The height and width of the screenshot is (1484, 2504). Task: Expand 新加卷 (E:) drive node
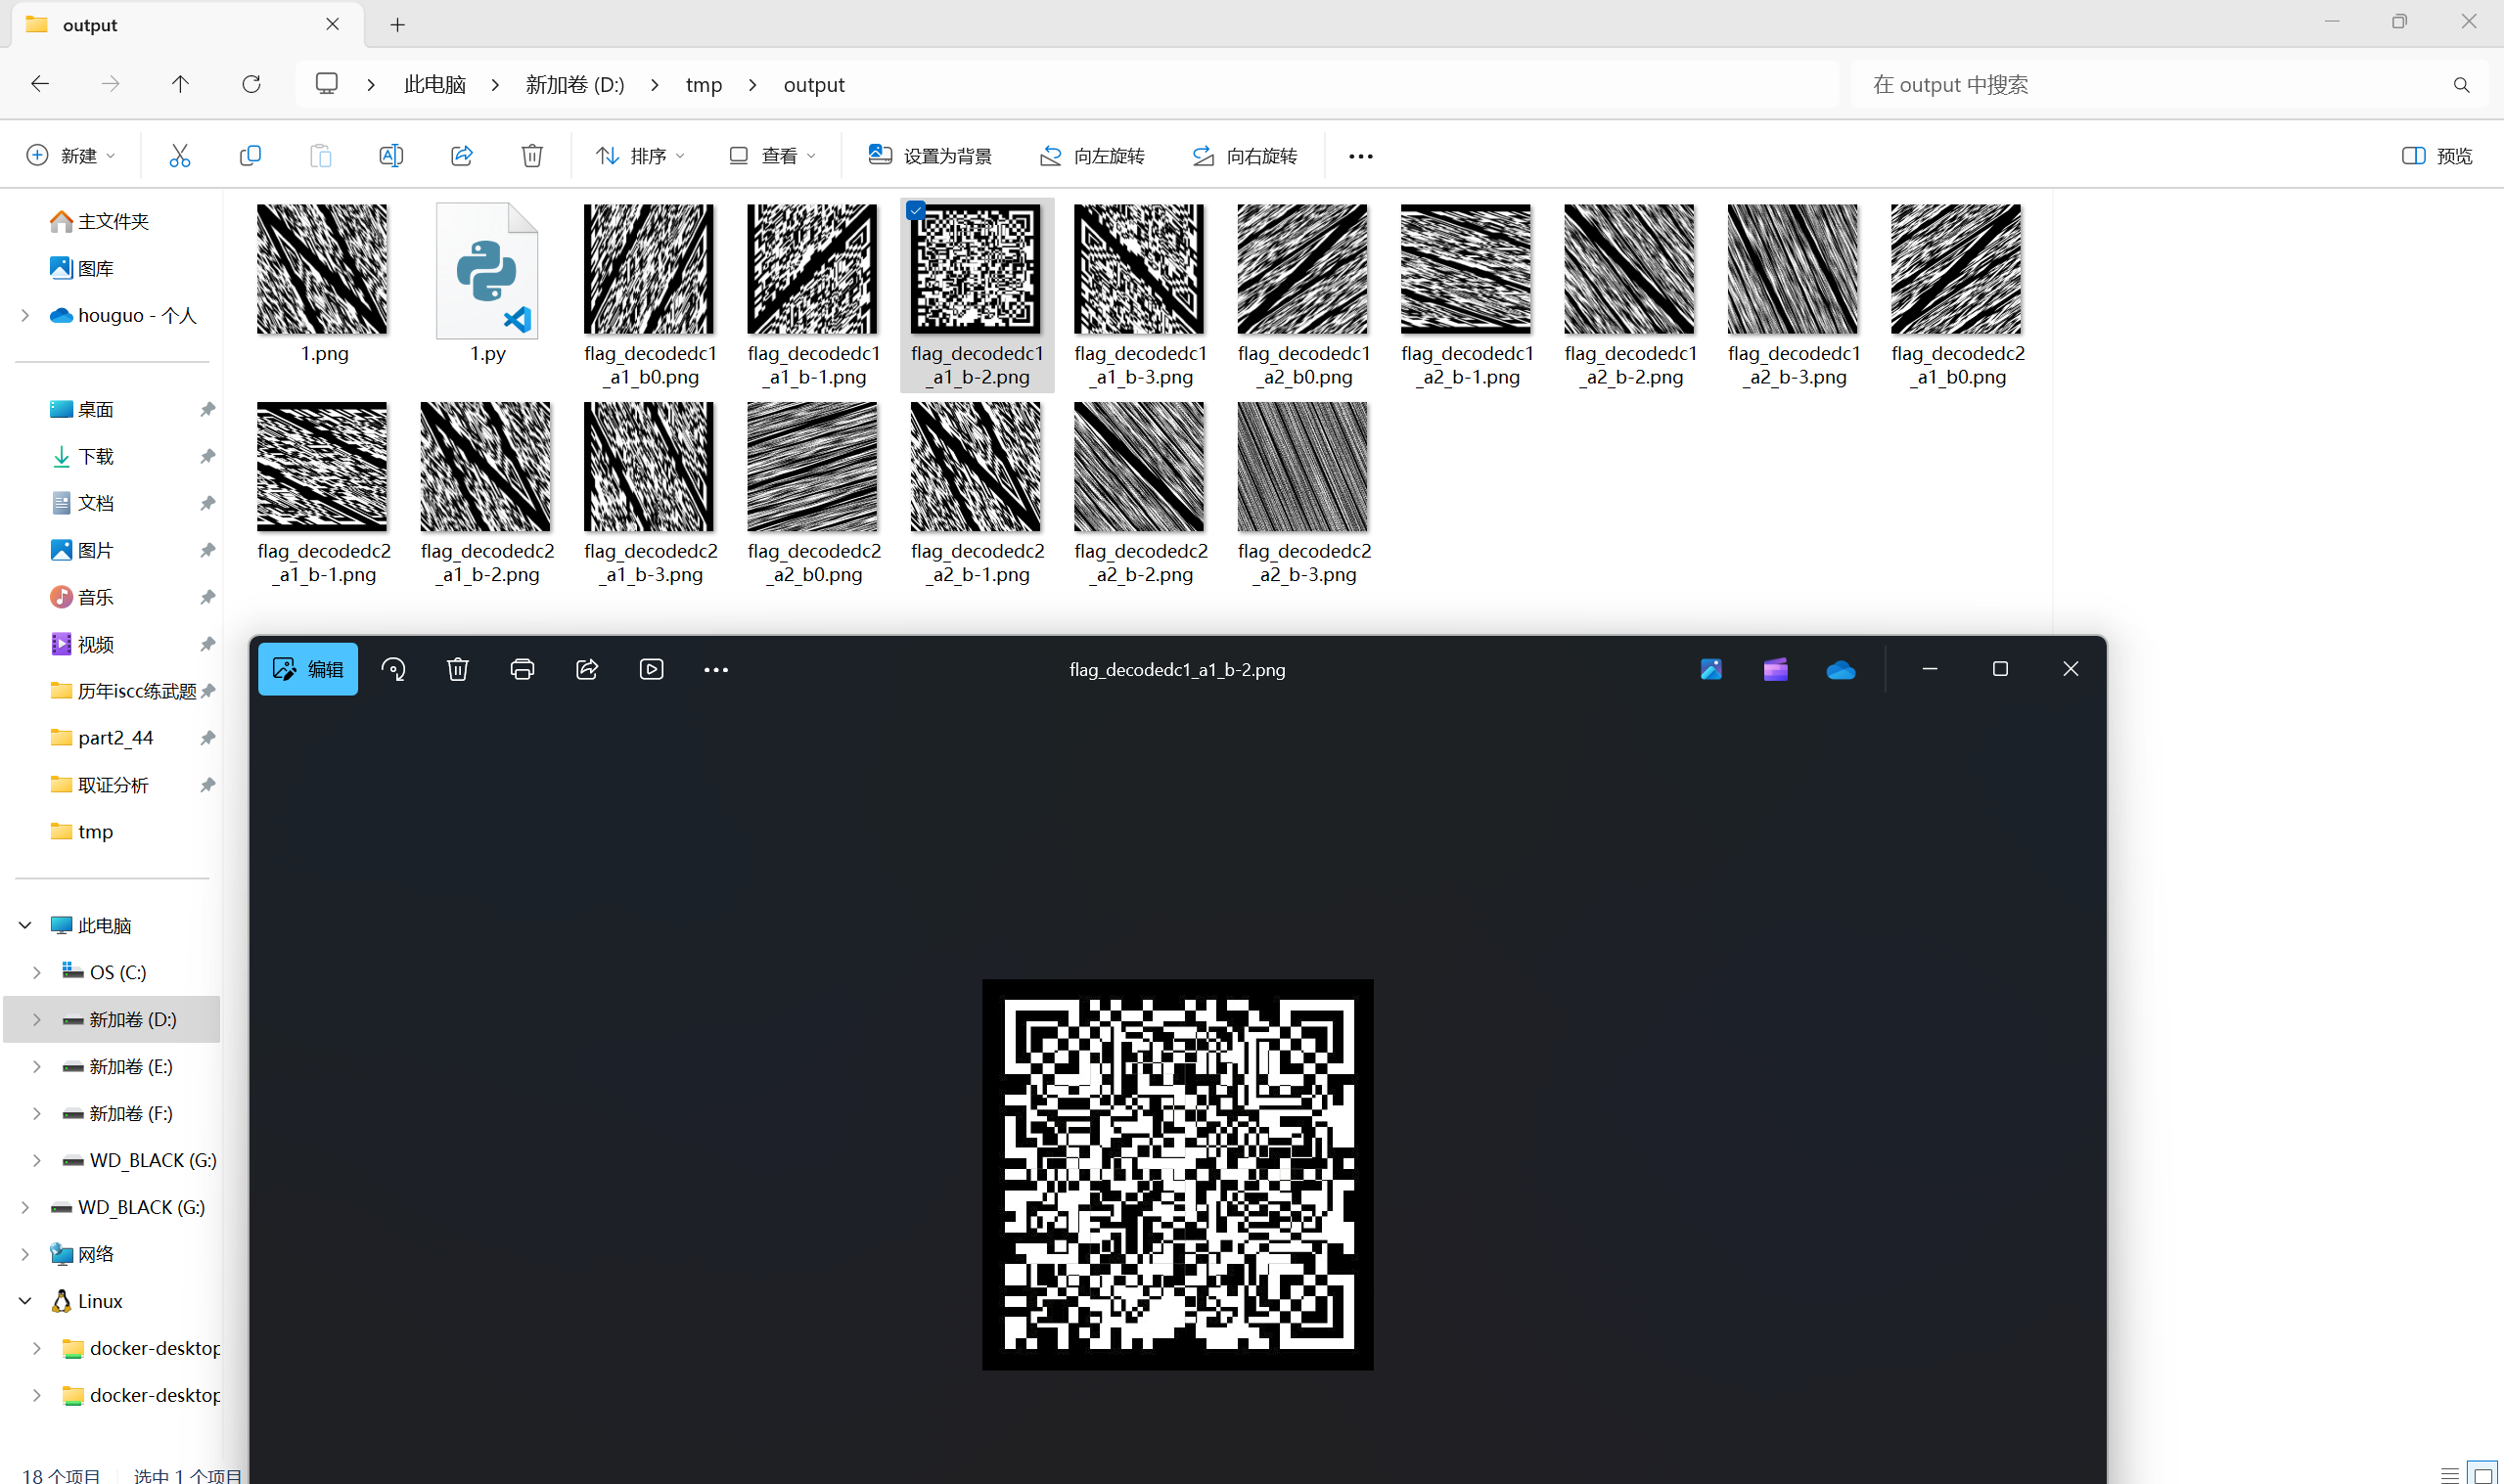click(x=37, y=1066)
